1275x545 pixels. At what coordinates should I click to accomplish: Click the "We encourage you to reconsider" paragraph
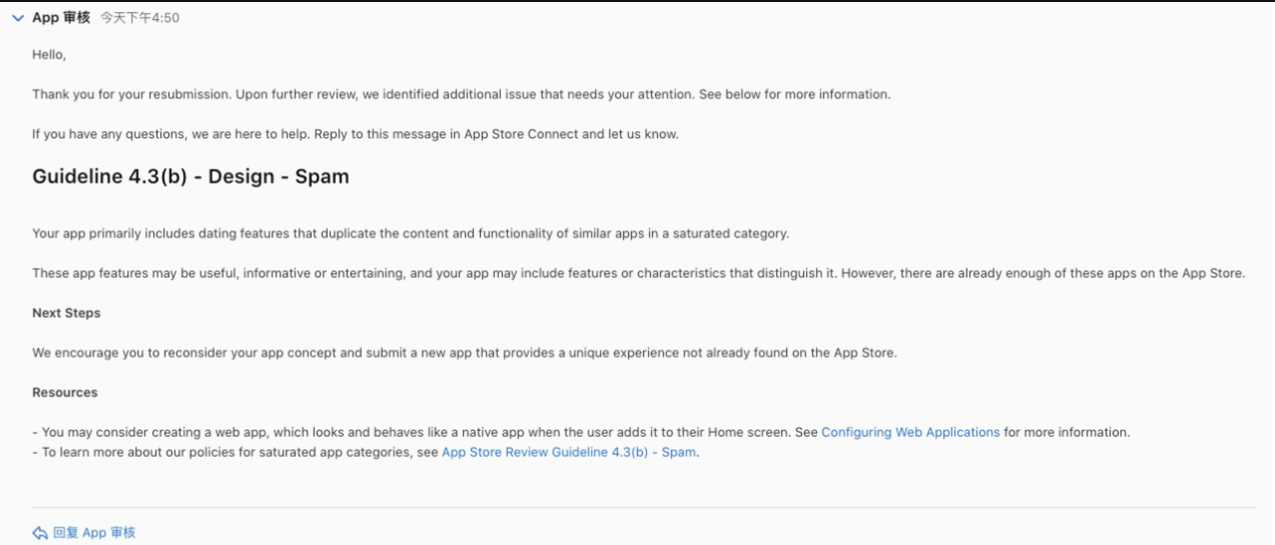tap(464, 353)
